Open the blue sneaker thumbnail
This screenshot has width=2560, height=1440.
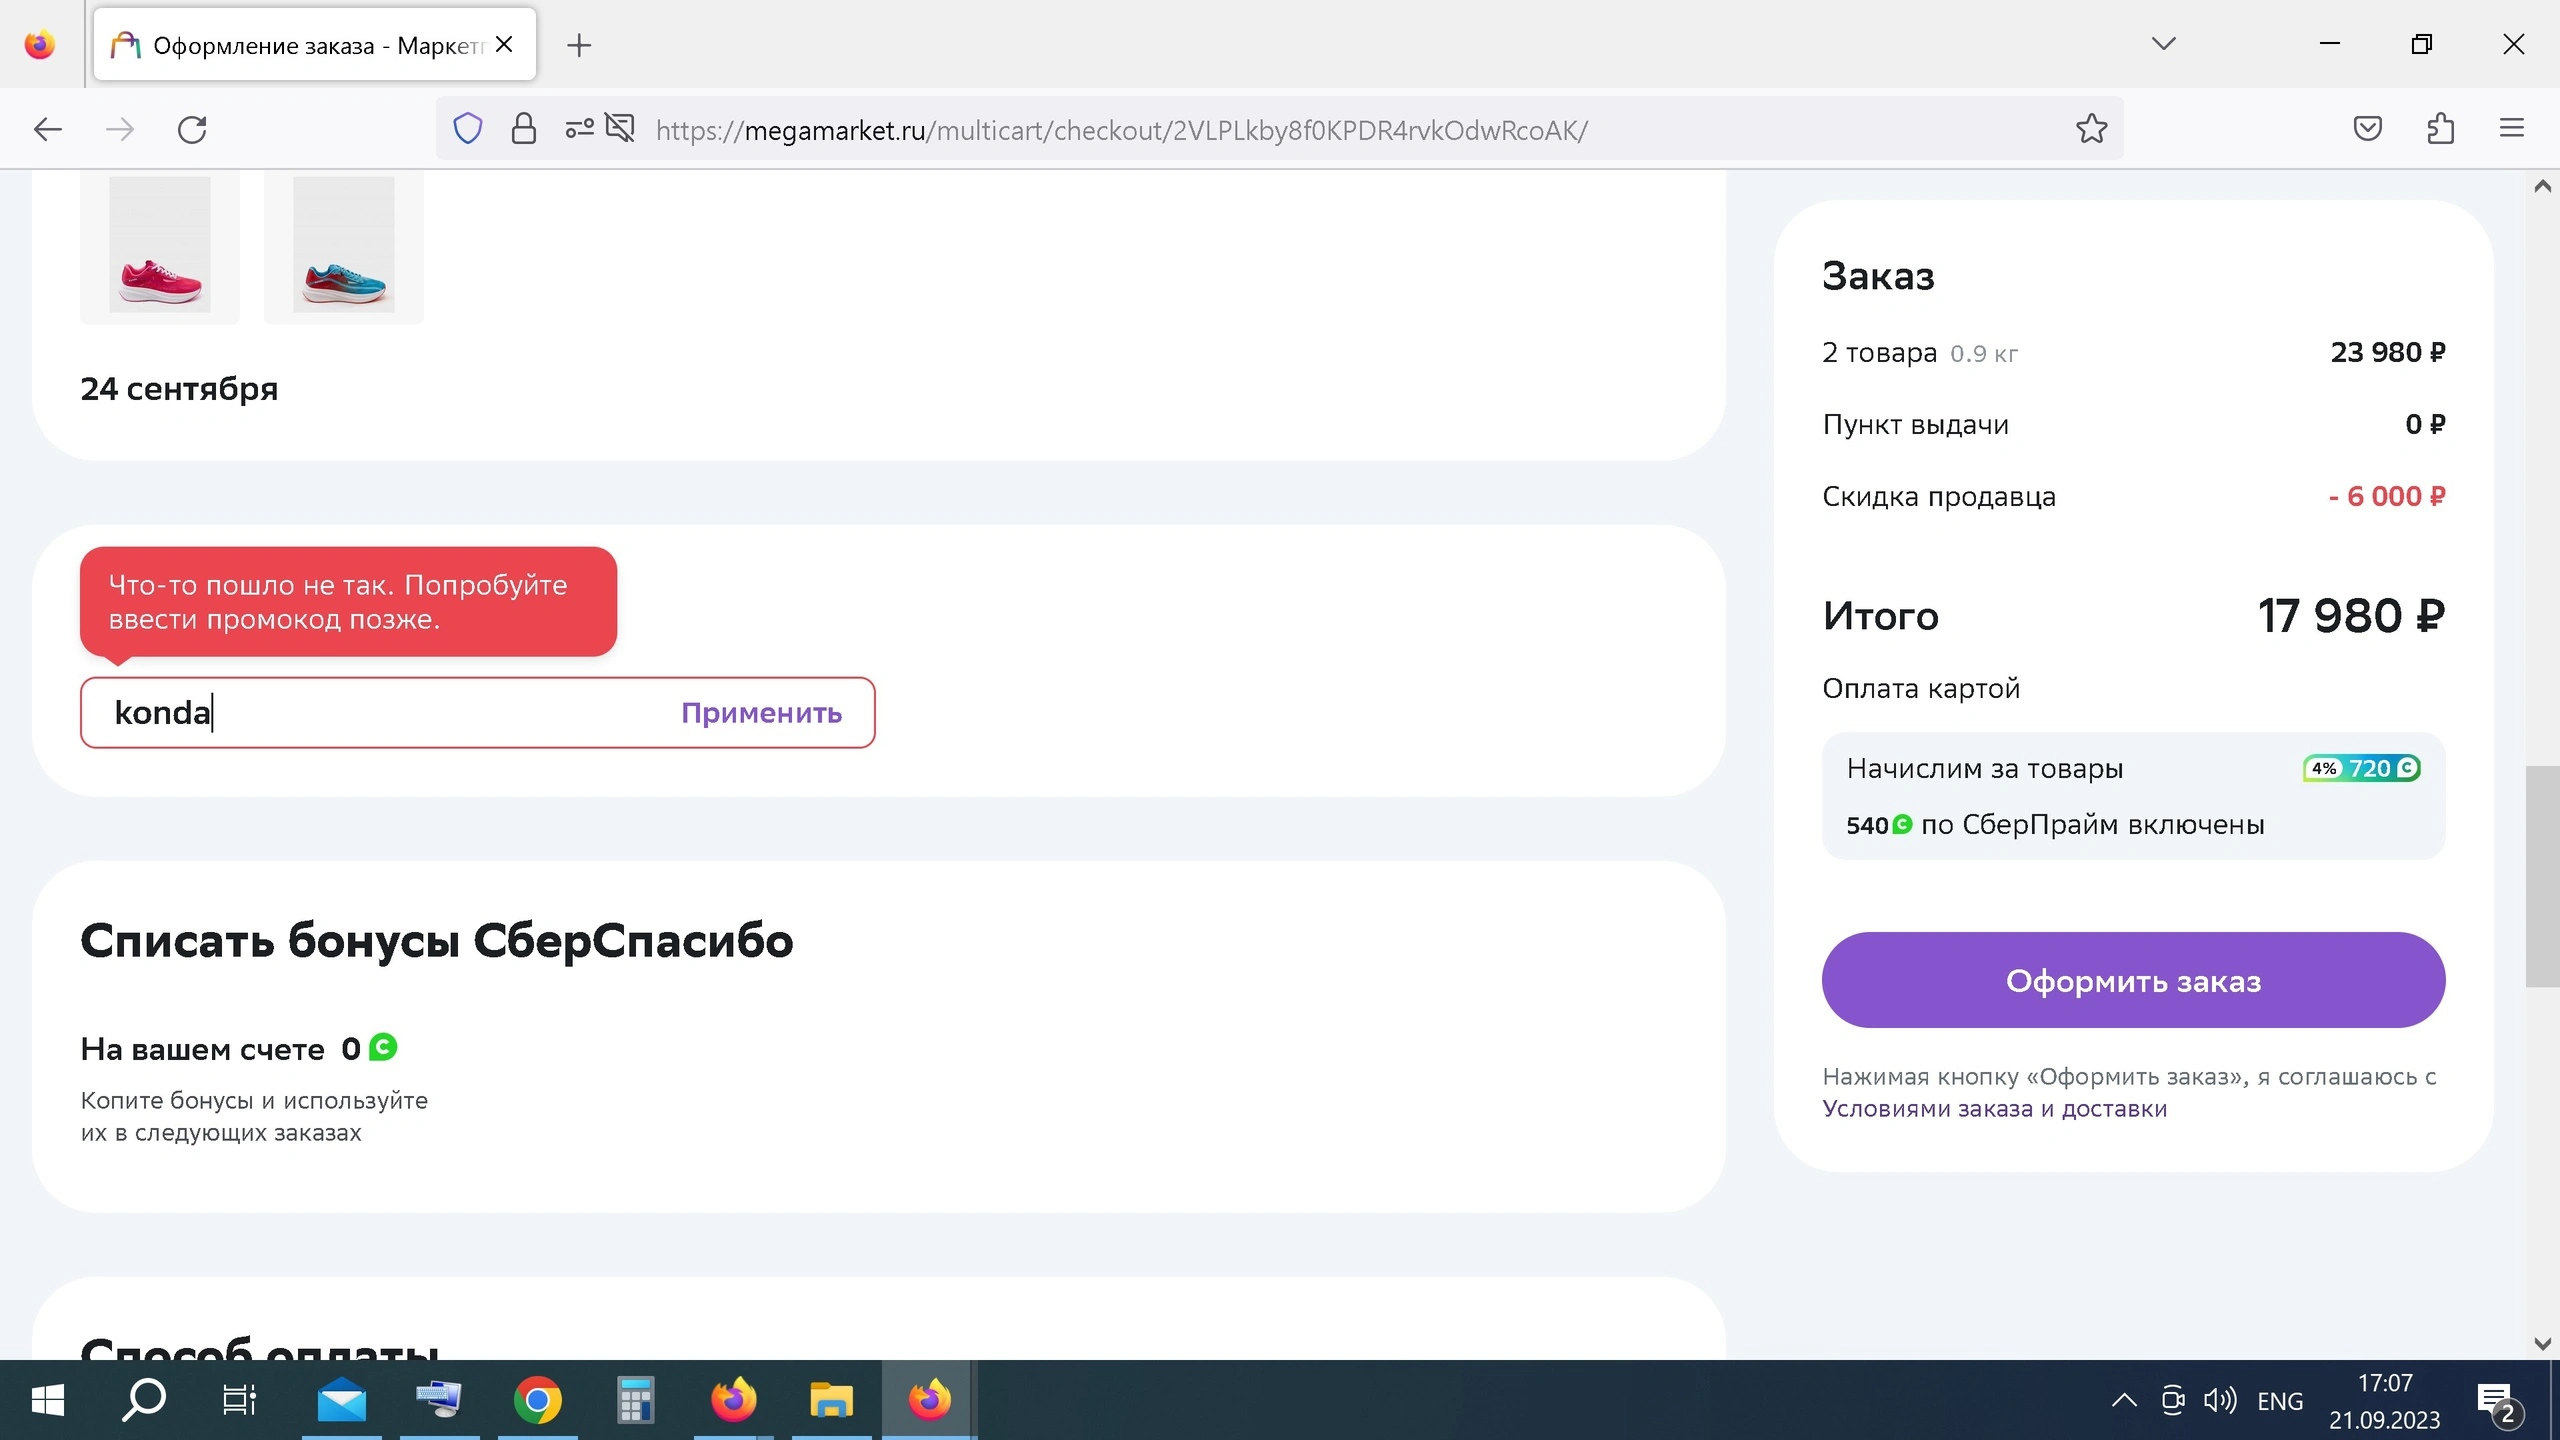coord(344,246)
